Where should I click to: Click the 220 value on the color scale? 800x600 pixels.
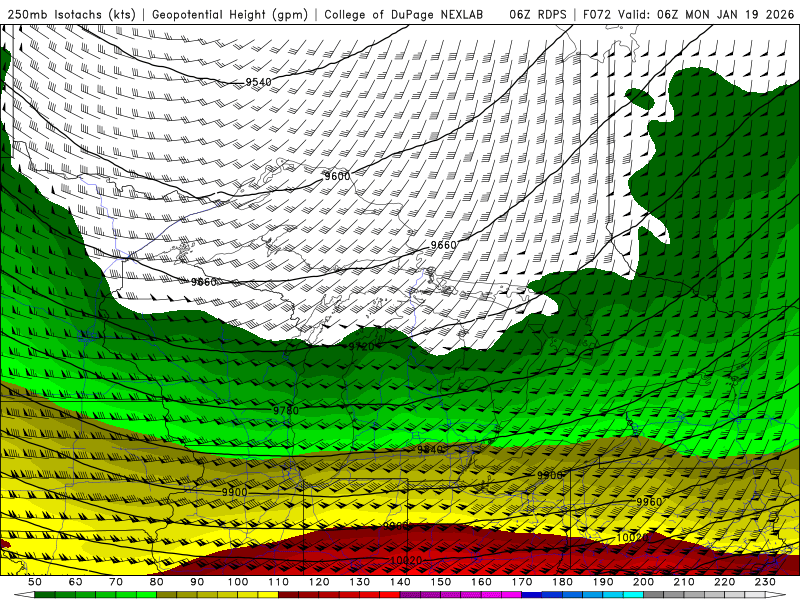click(x=724, y=582)
